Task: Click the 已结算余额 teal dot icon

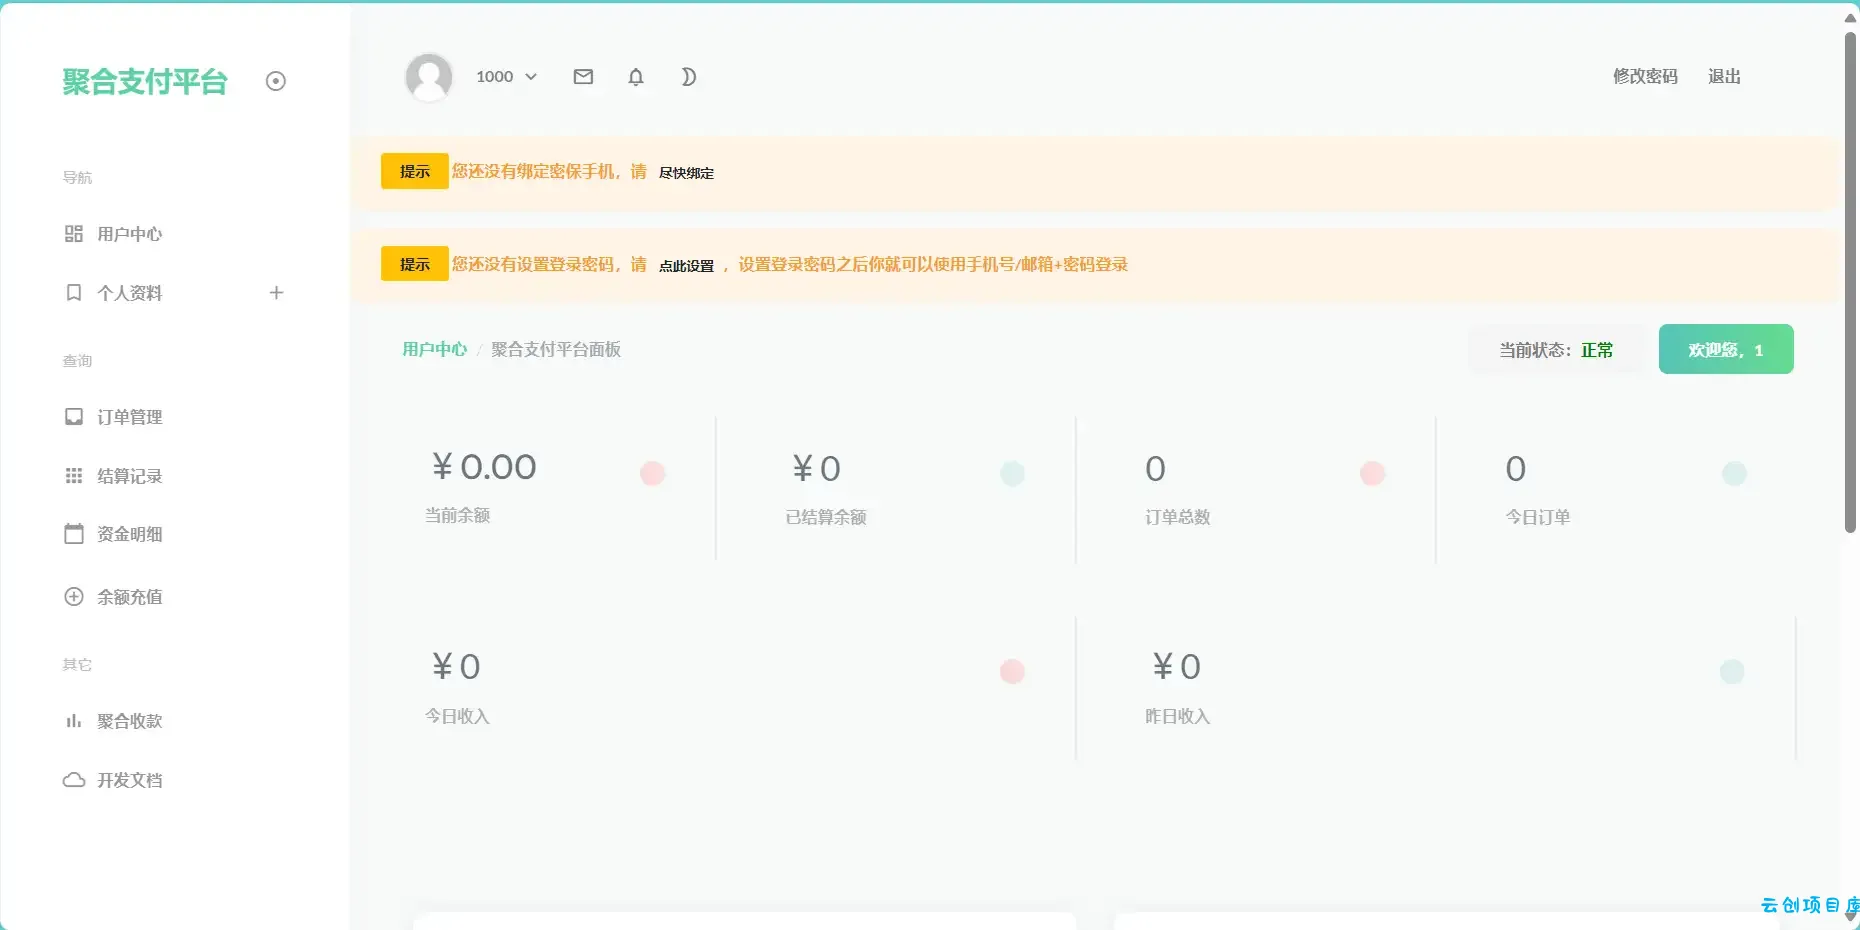Action: (1012, 473)
